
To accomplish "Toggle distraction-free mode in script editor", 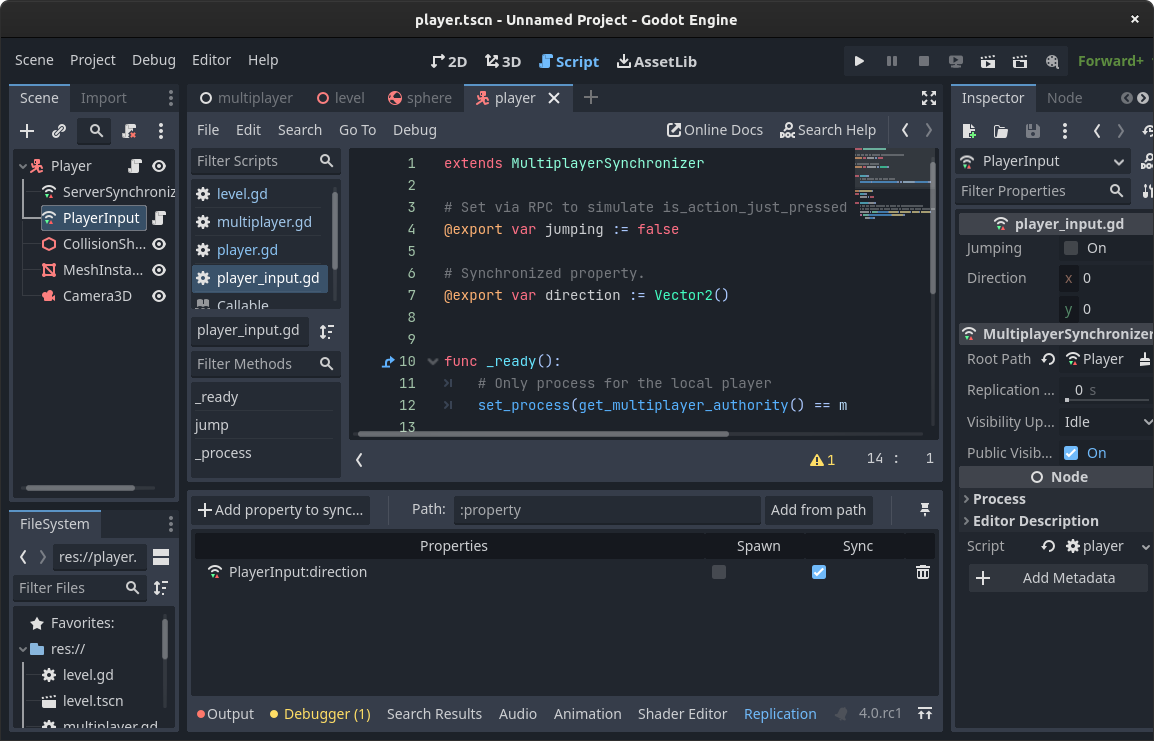I will point(929,98).
